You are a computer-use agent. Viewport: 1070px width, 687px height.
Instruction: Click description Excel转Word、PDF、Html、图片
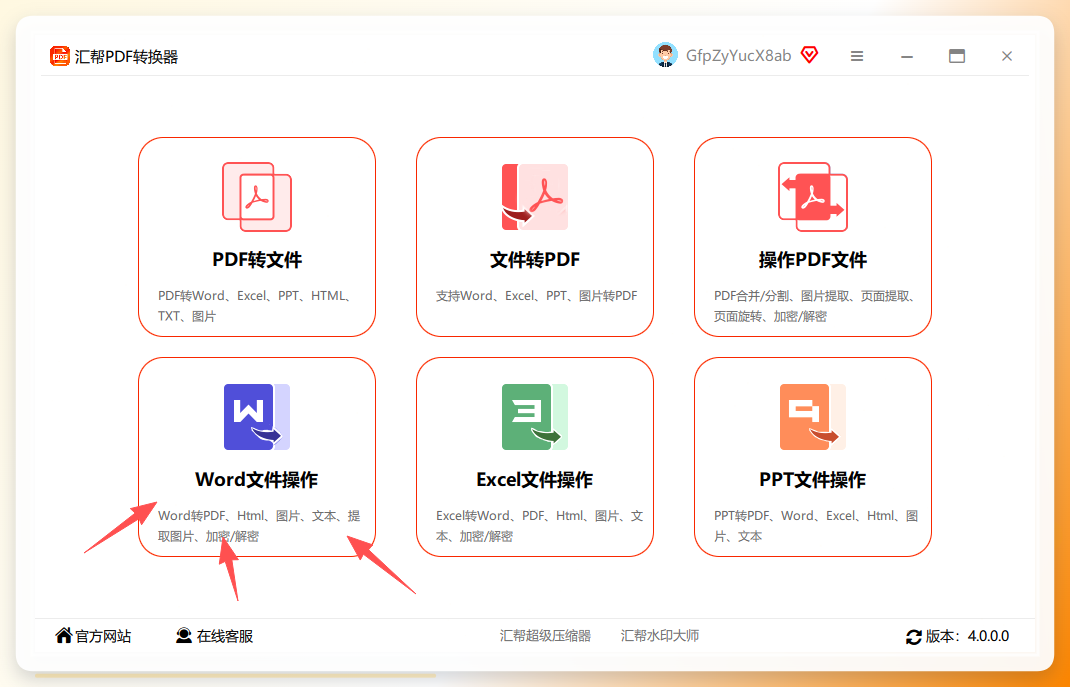(x=539, y=526)
